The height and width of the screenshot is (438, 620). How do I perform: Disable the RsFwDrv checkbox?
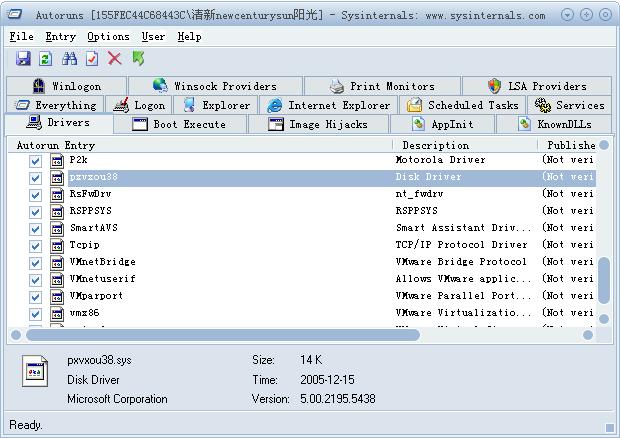tap(35, 195)
